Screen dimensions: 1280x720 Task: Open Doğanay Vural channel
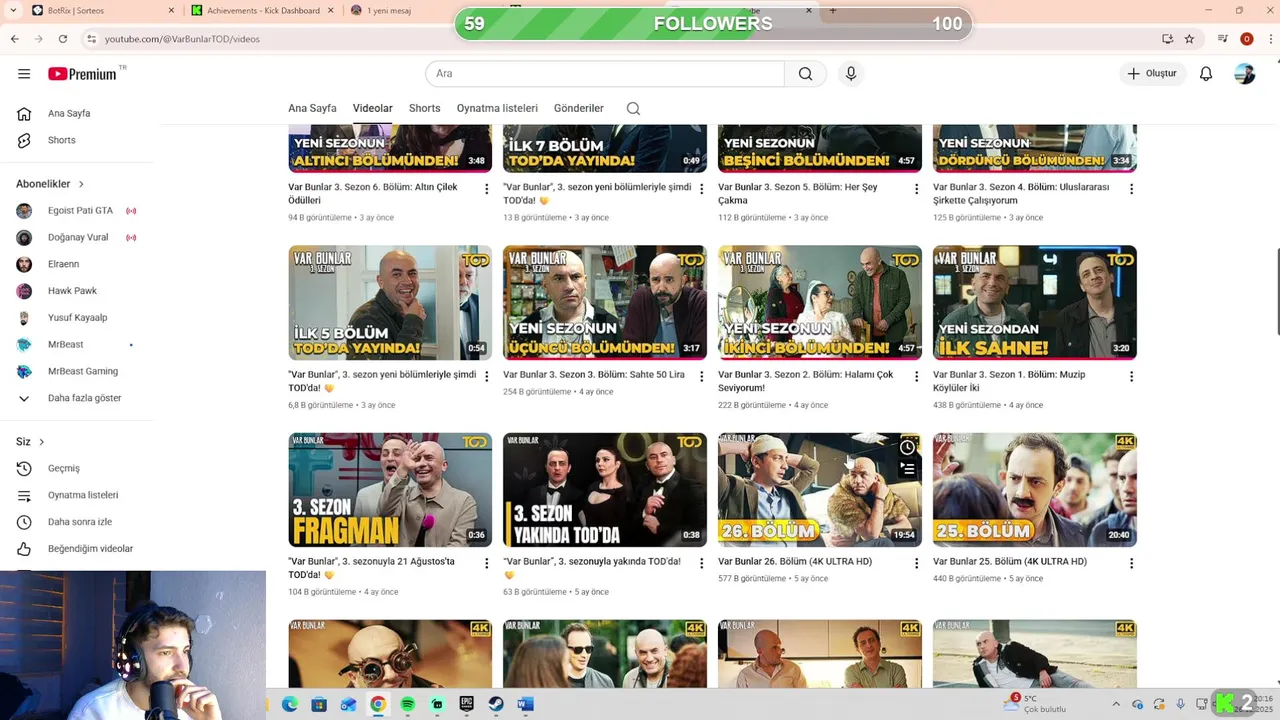(76, 237)
